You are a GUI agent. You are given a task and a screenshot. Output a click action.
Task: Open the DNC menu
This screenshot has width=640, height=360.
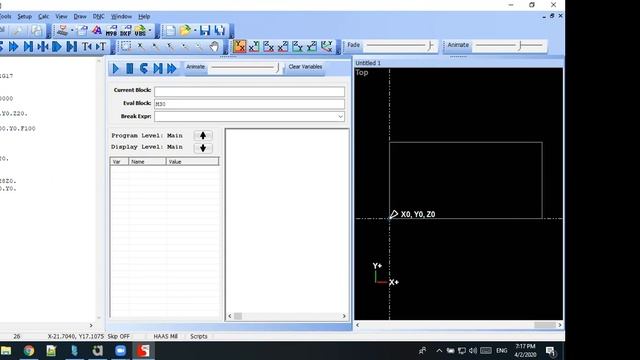tap(98, 16)
